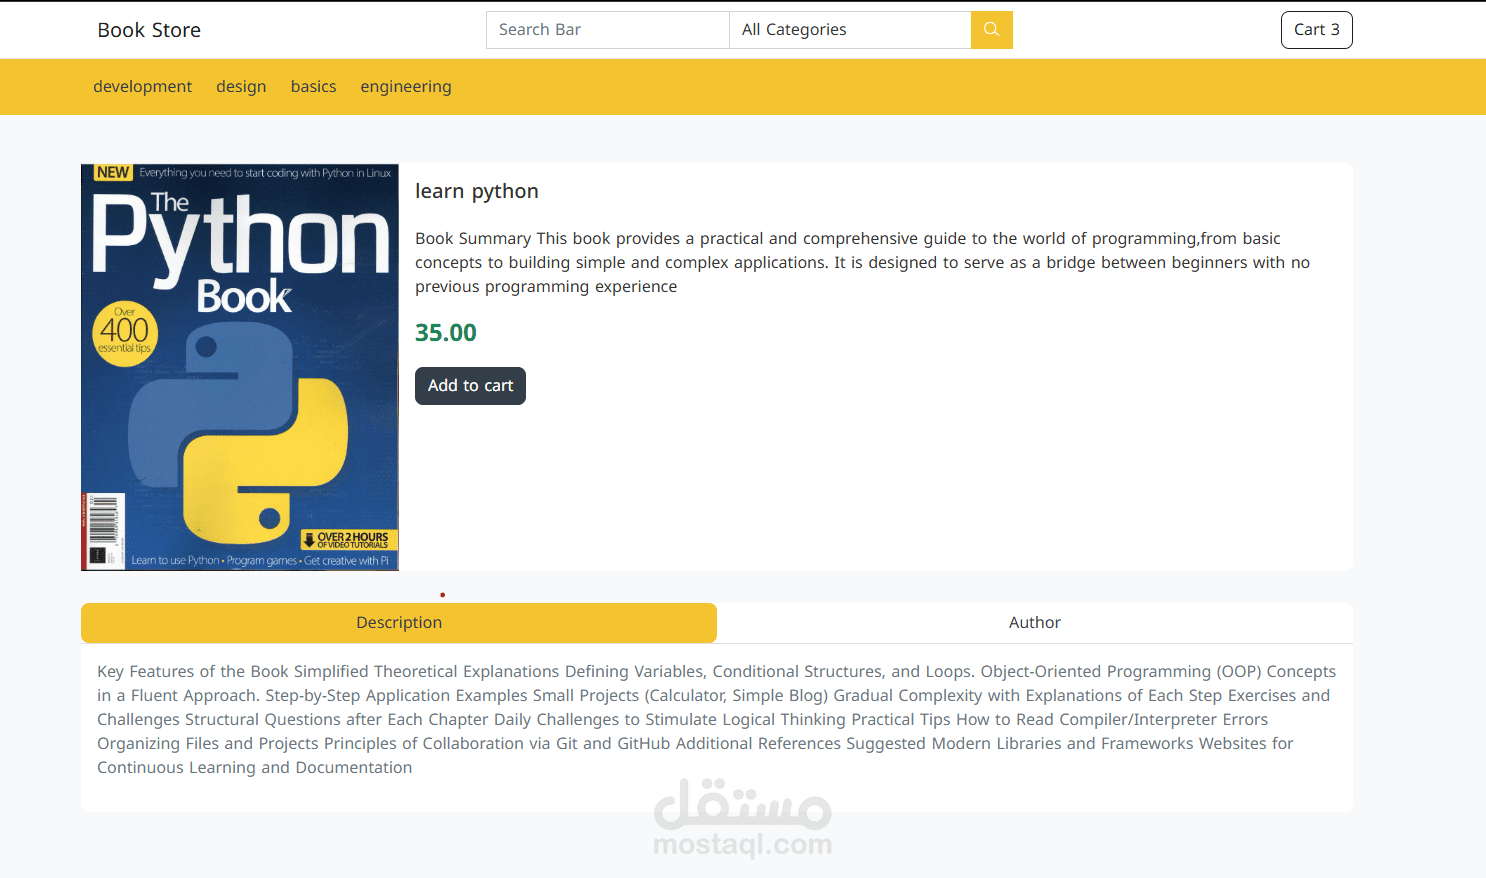The width and height of the screenshot is (1486, 878).
Task: Select the development category
Action: coord(142,87)
